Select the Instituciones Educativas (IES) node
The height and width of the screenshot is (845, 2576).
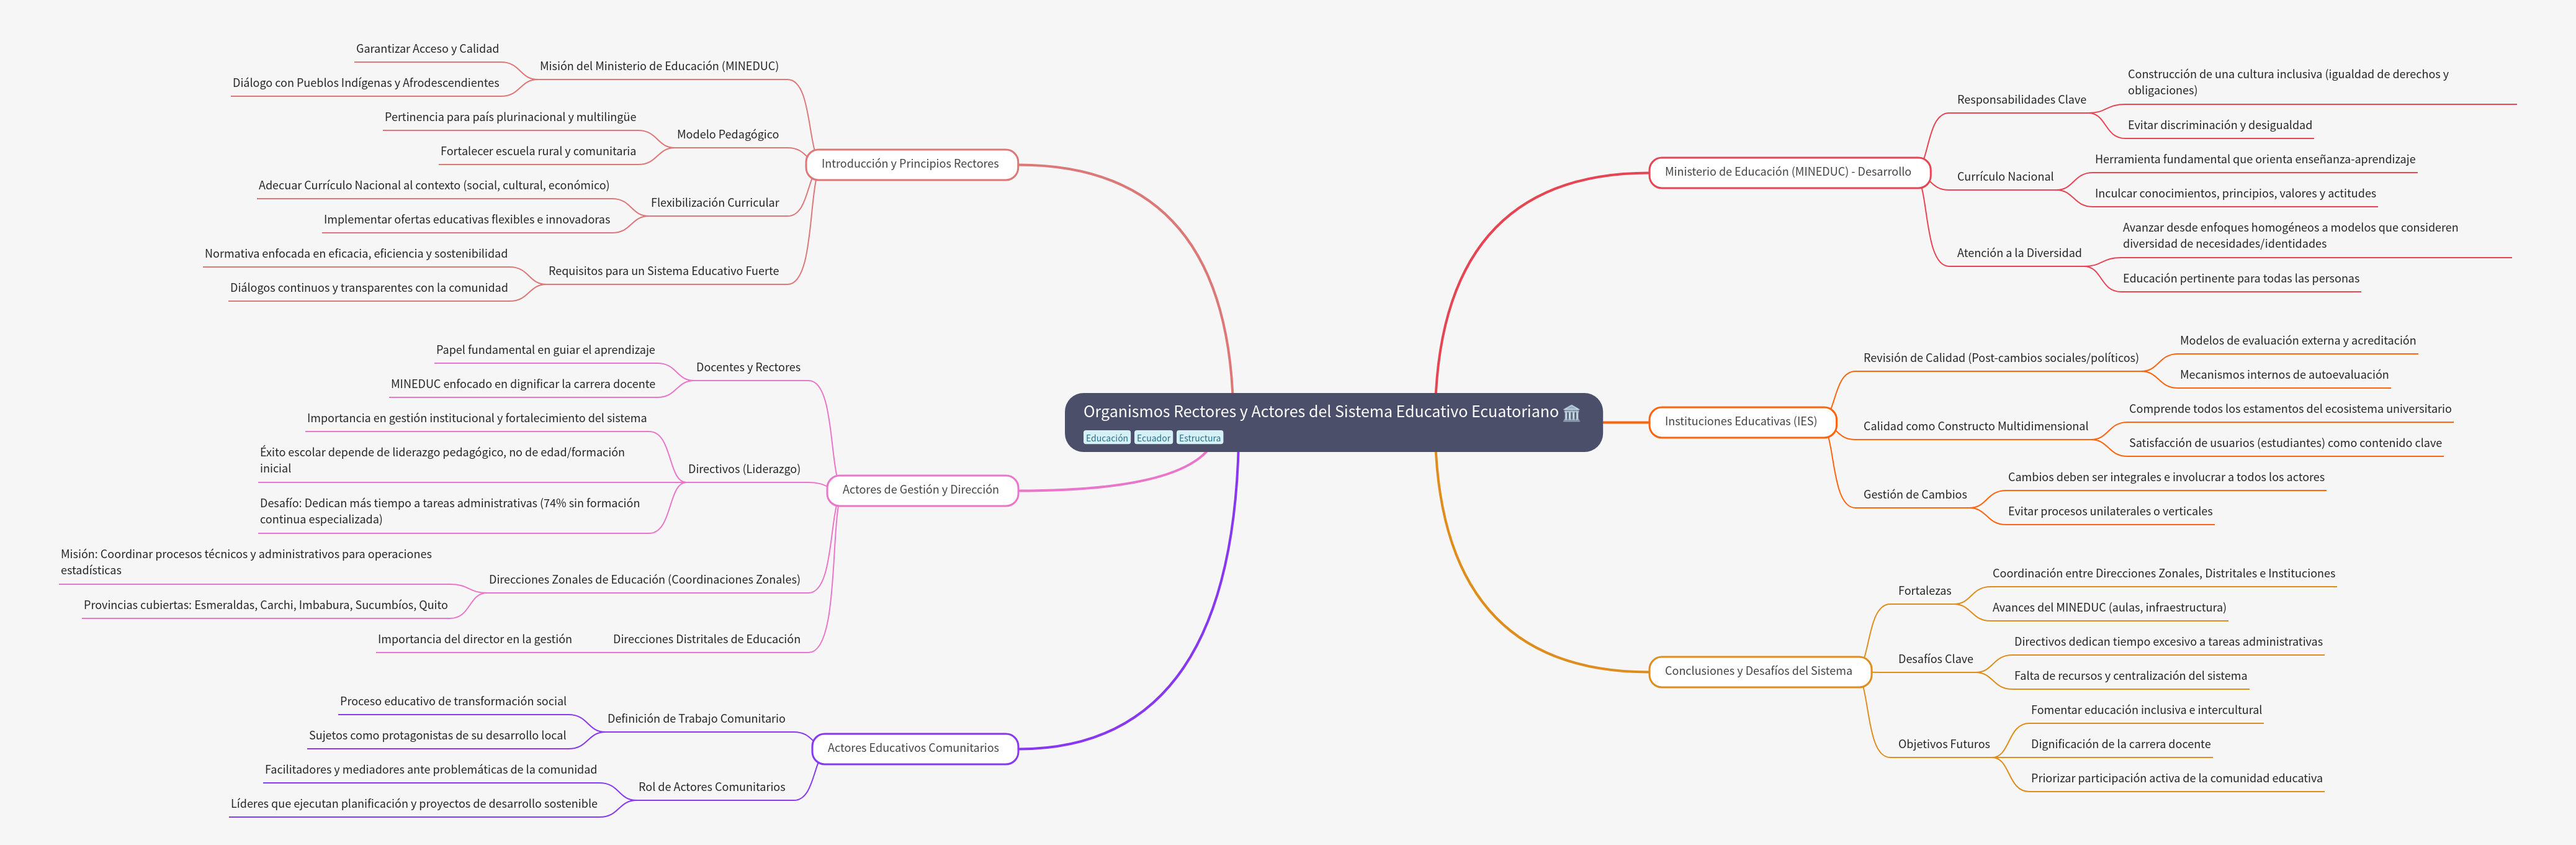point(1740,422)
